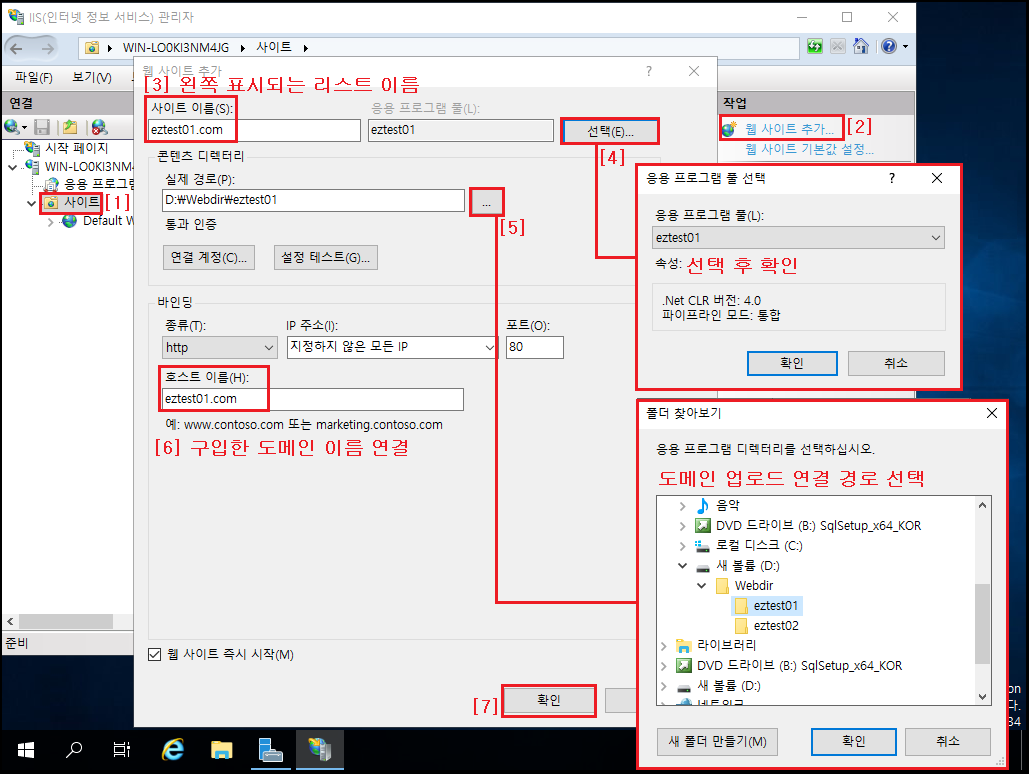1029x774 pixels.
Task: Select the 사이트 node in the tree
Action: tap(81, 202)
